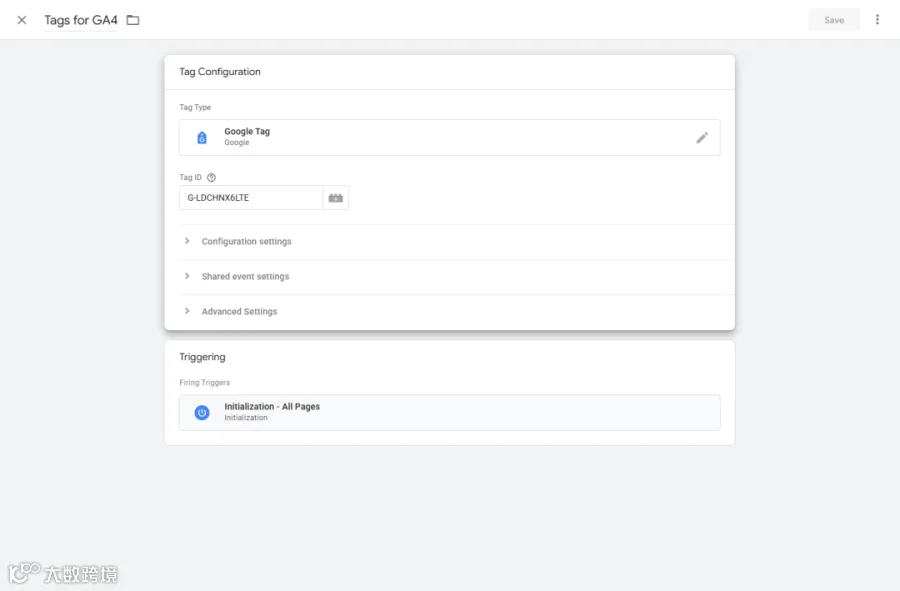The image size is (900, 591).
Task: Click the Triggering section header
Action: click(202, 357)
